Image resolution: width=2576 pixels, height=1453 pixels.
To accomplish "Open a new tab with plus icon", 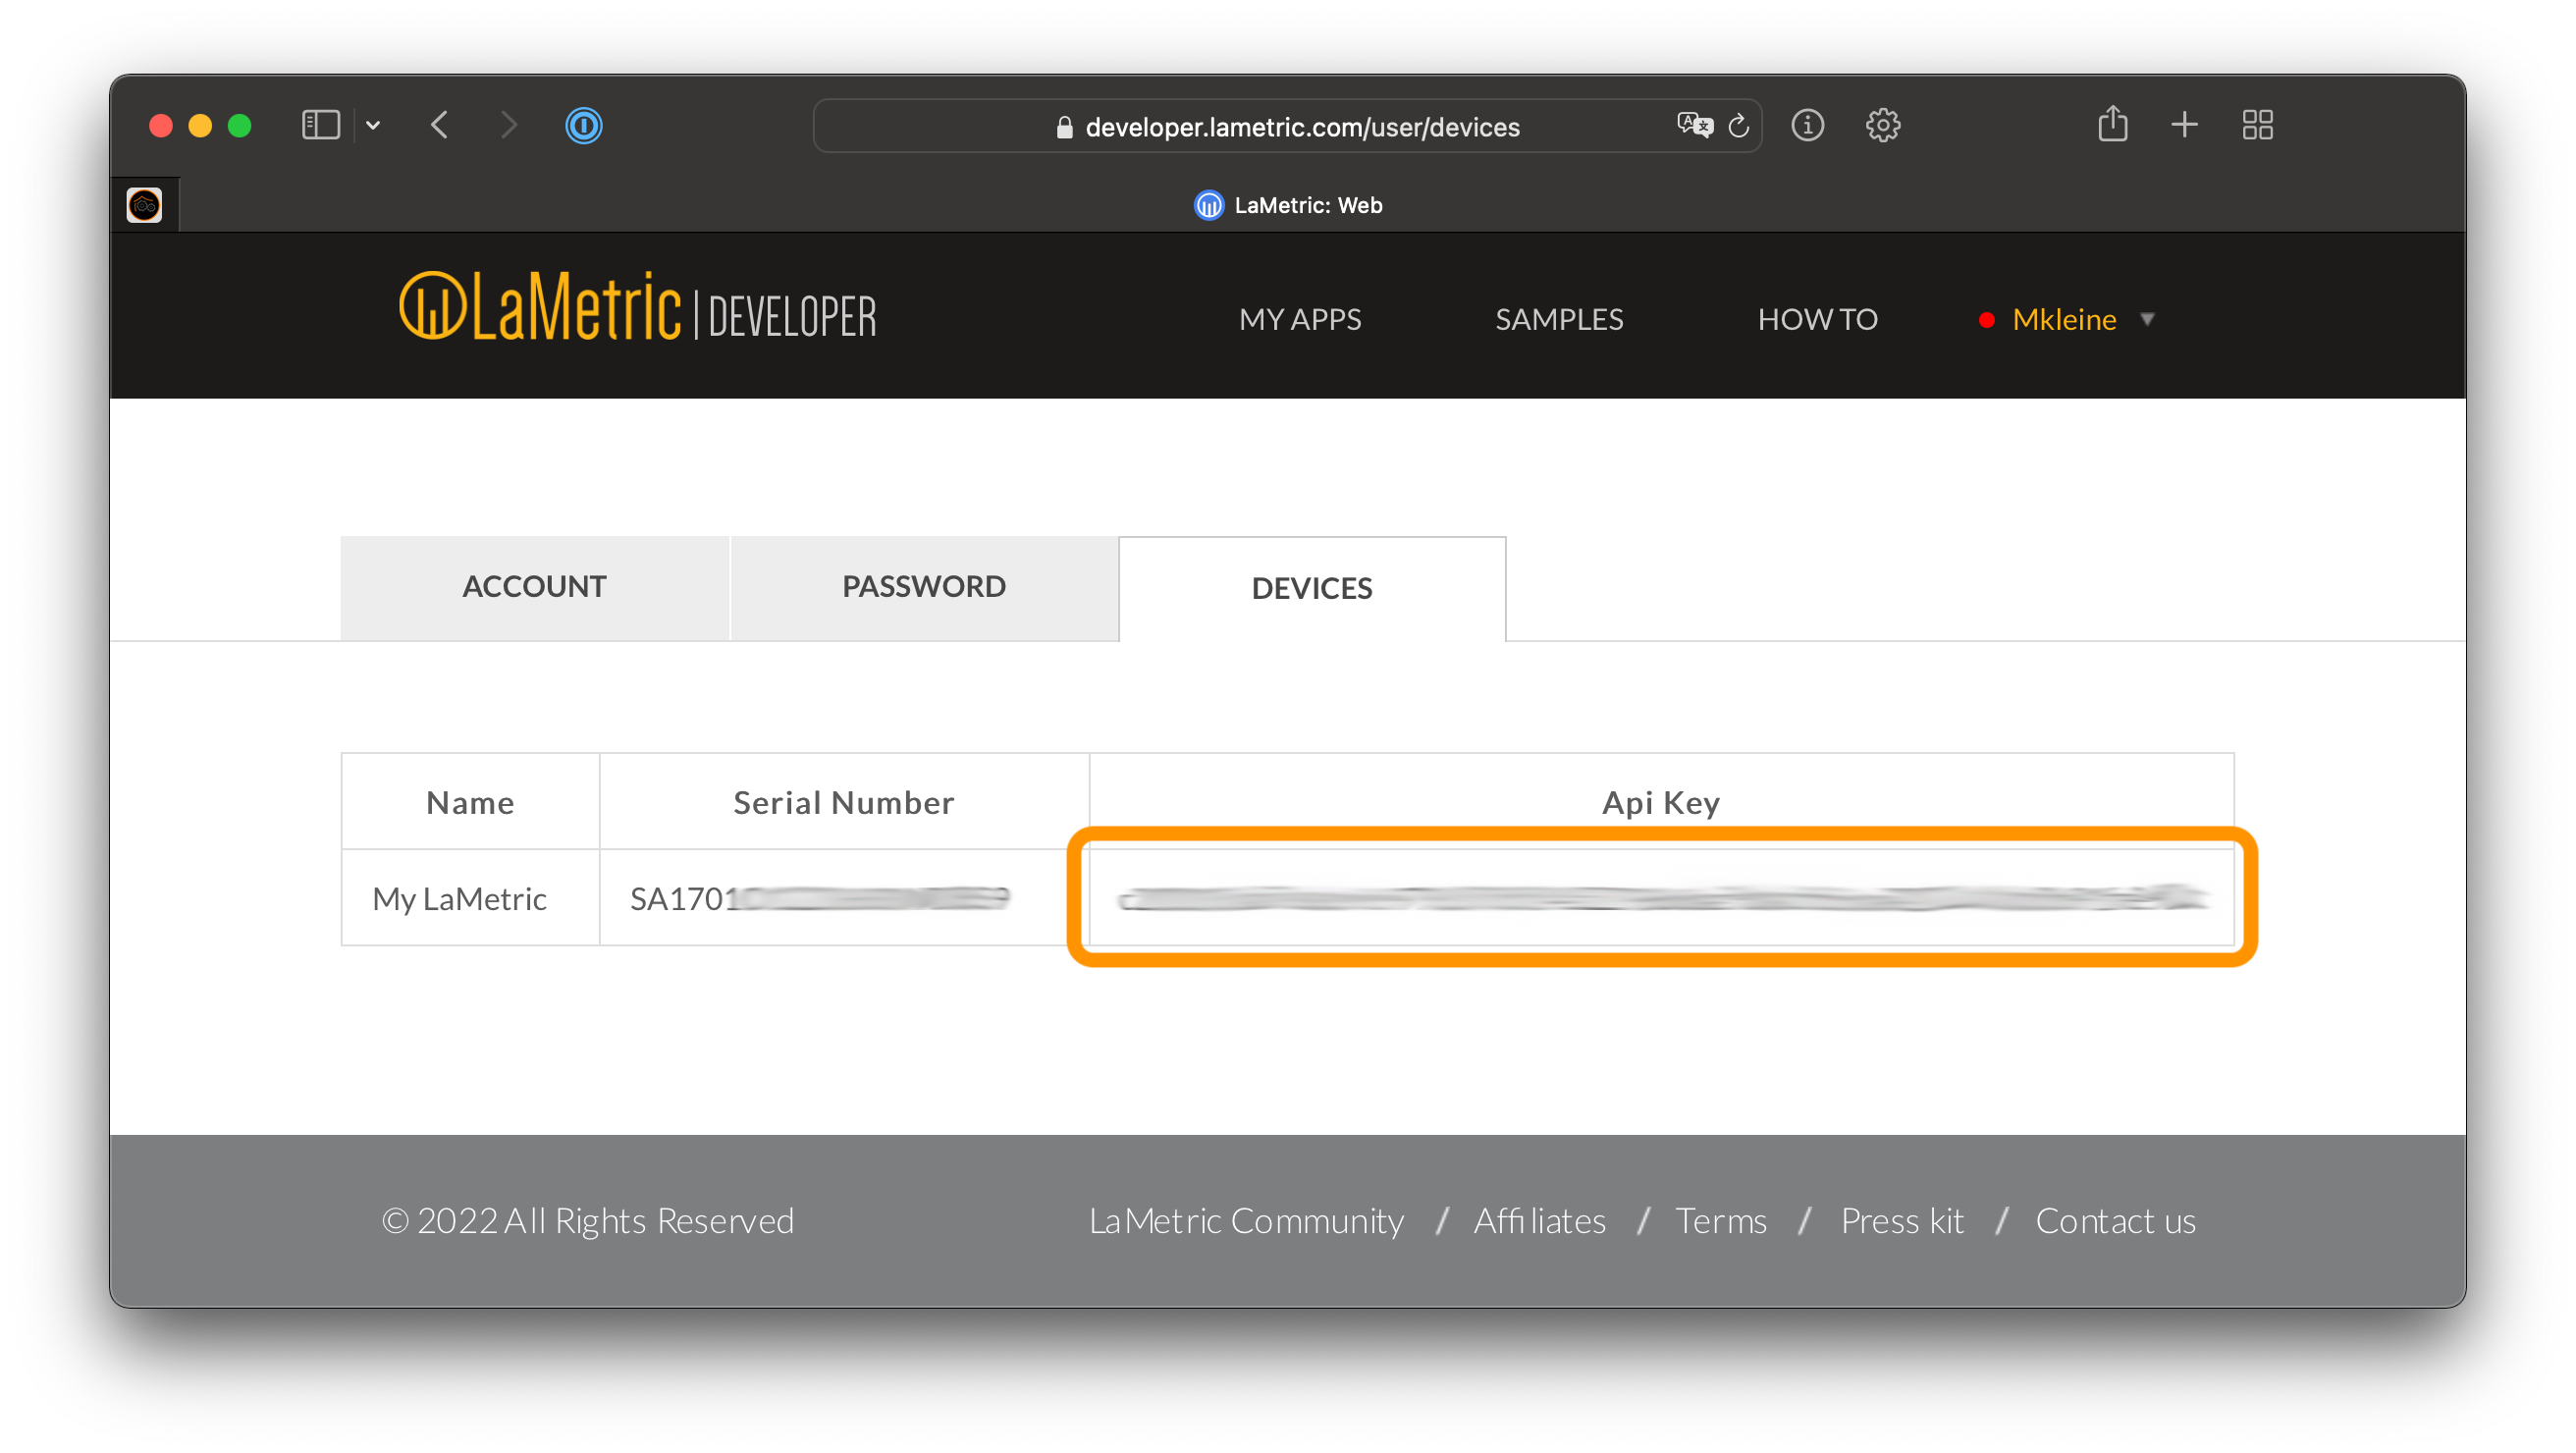I will tap(2184, 125).
